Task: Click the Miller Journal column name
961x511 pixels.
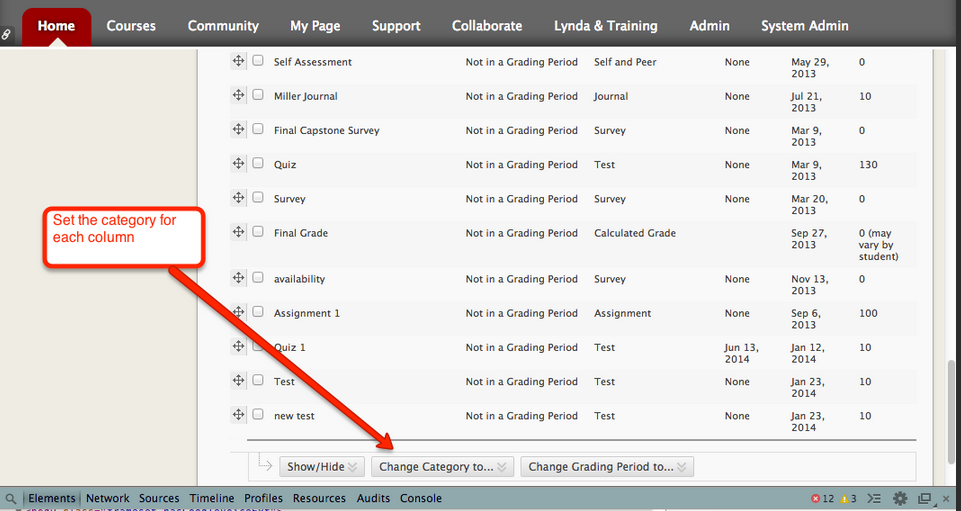Action: coord(305,96)
